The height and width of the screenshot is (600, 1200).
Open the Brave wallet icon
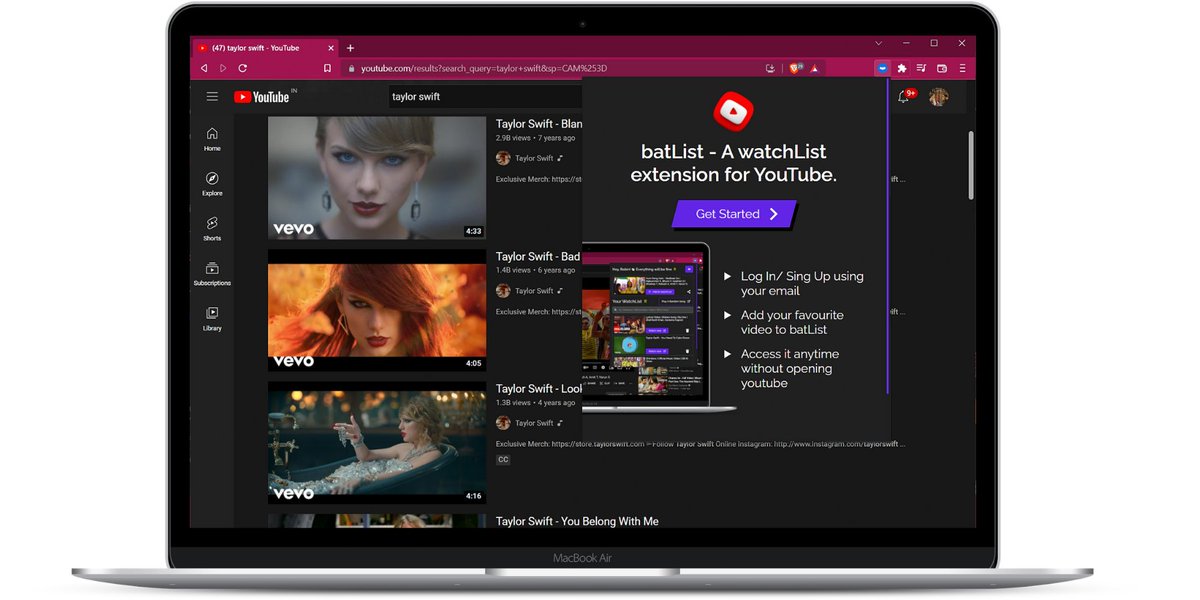click(x=942, y=68)
